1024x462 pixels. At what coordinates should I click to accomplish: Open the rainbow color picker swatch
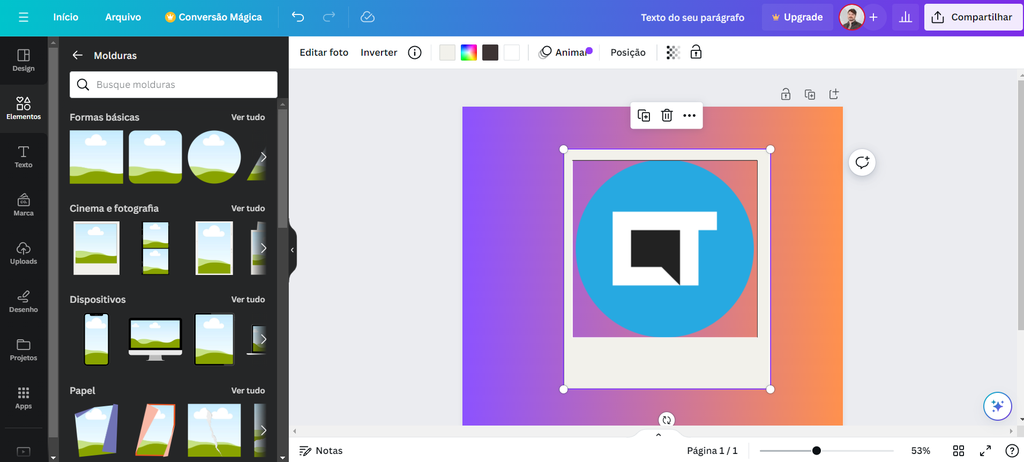tap(469, 53)
